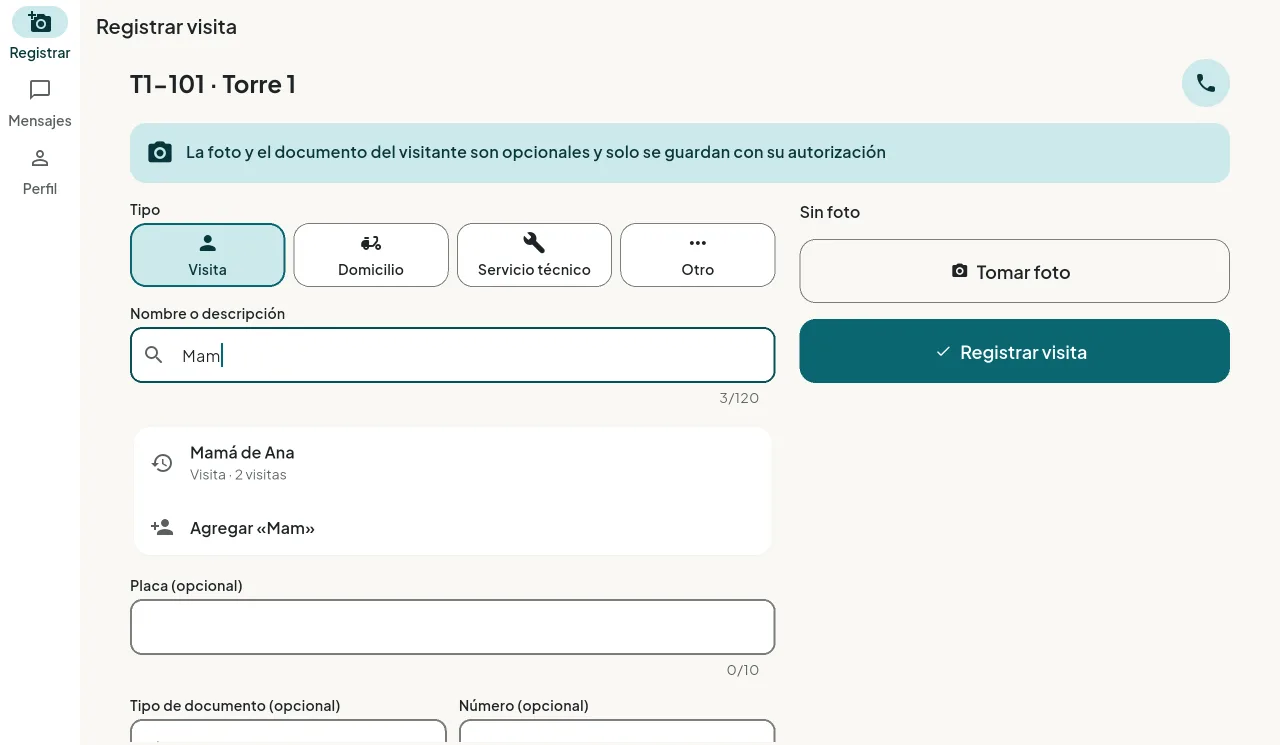Call the unit with the phone icon

tap(1206, 83)
